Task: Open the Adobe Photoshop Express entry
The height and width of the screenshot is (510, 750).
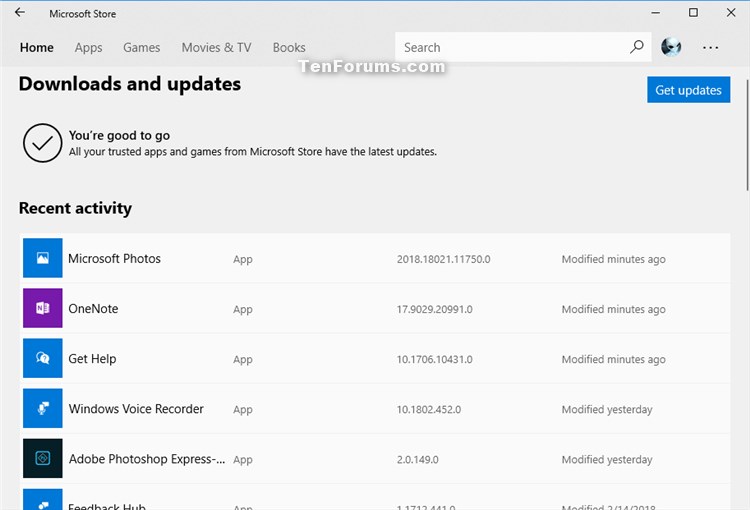Action: click(376, 459)
